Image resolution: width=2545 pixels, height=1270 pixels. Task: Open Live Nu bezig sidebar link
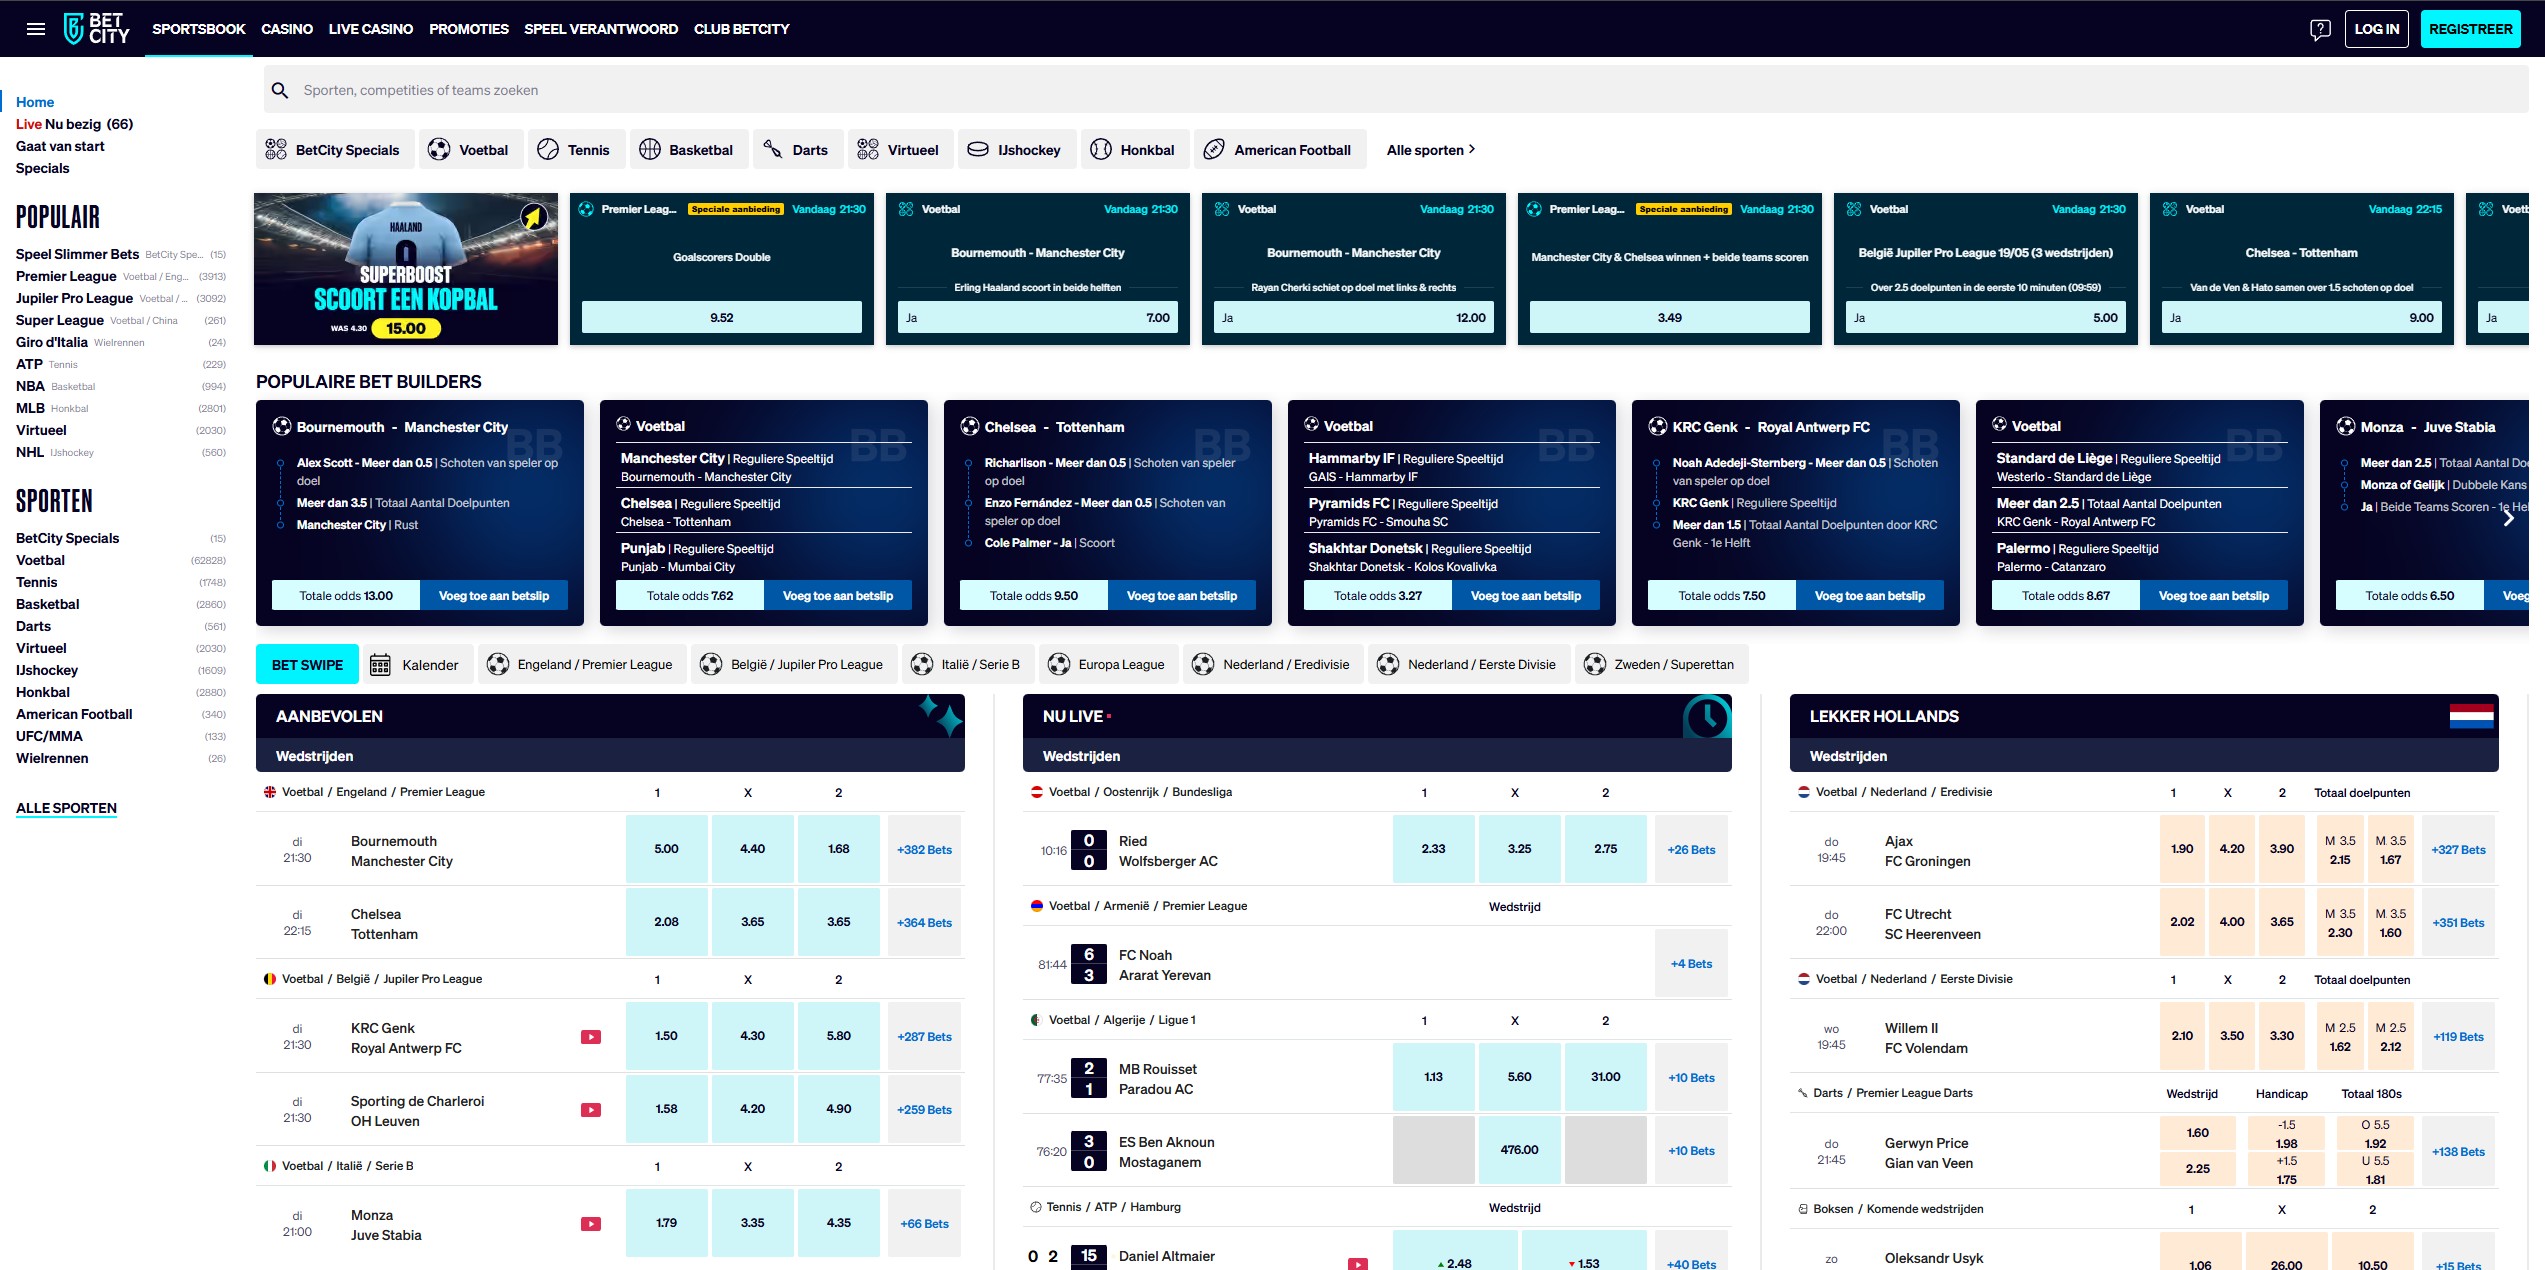coord(74,124)
